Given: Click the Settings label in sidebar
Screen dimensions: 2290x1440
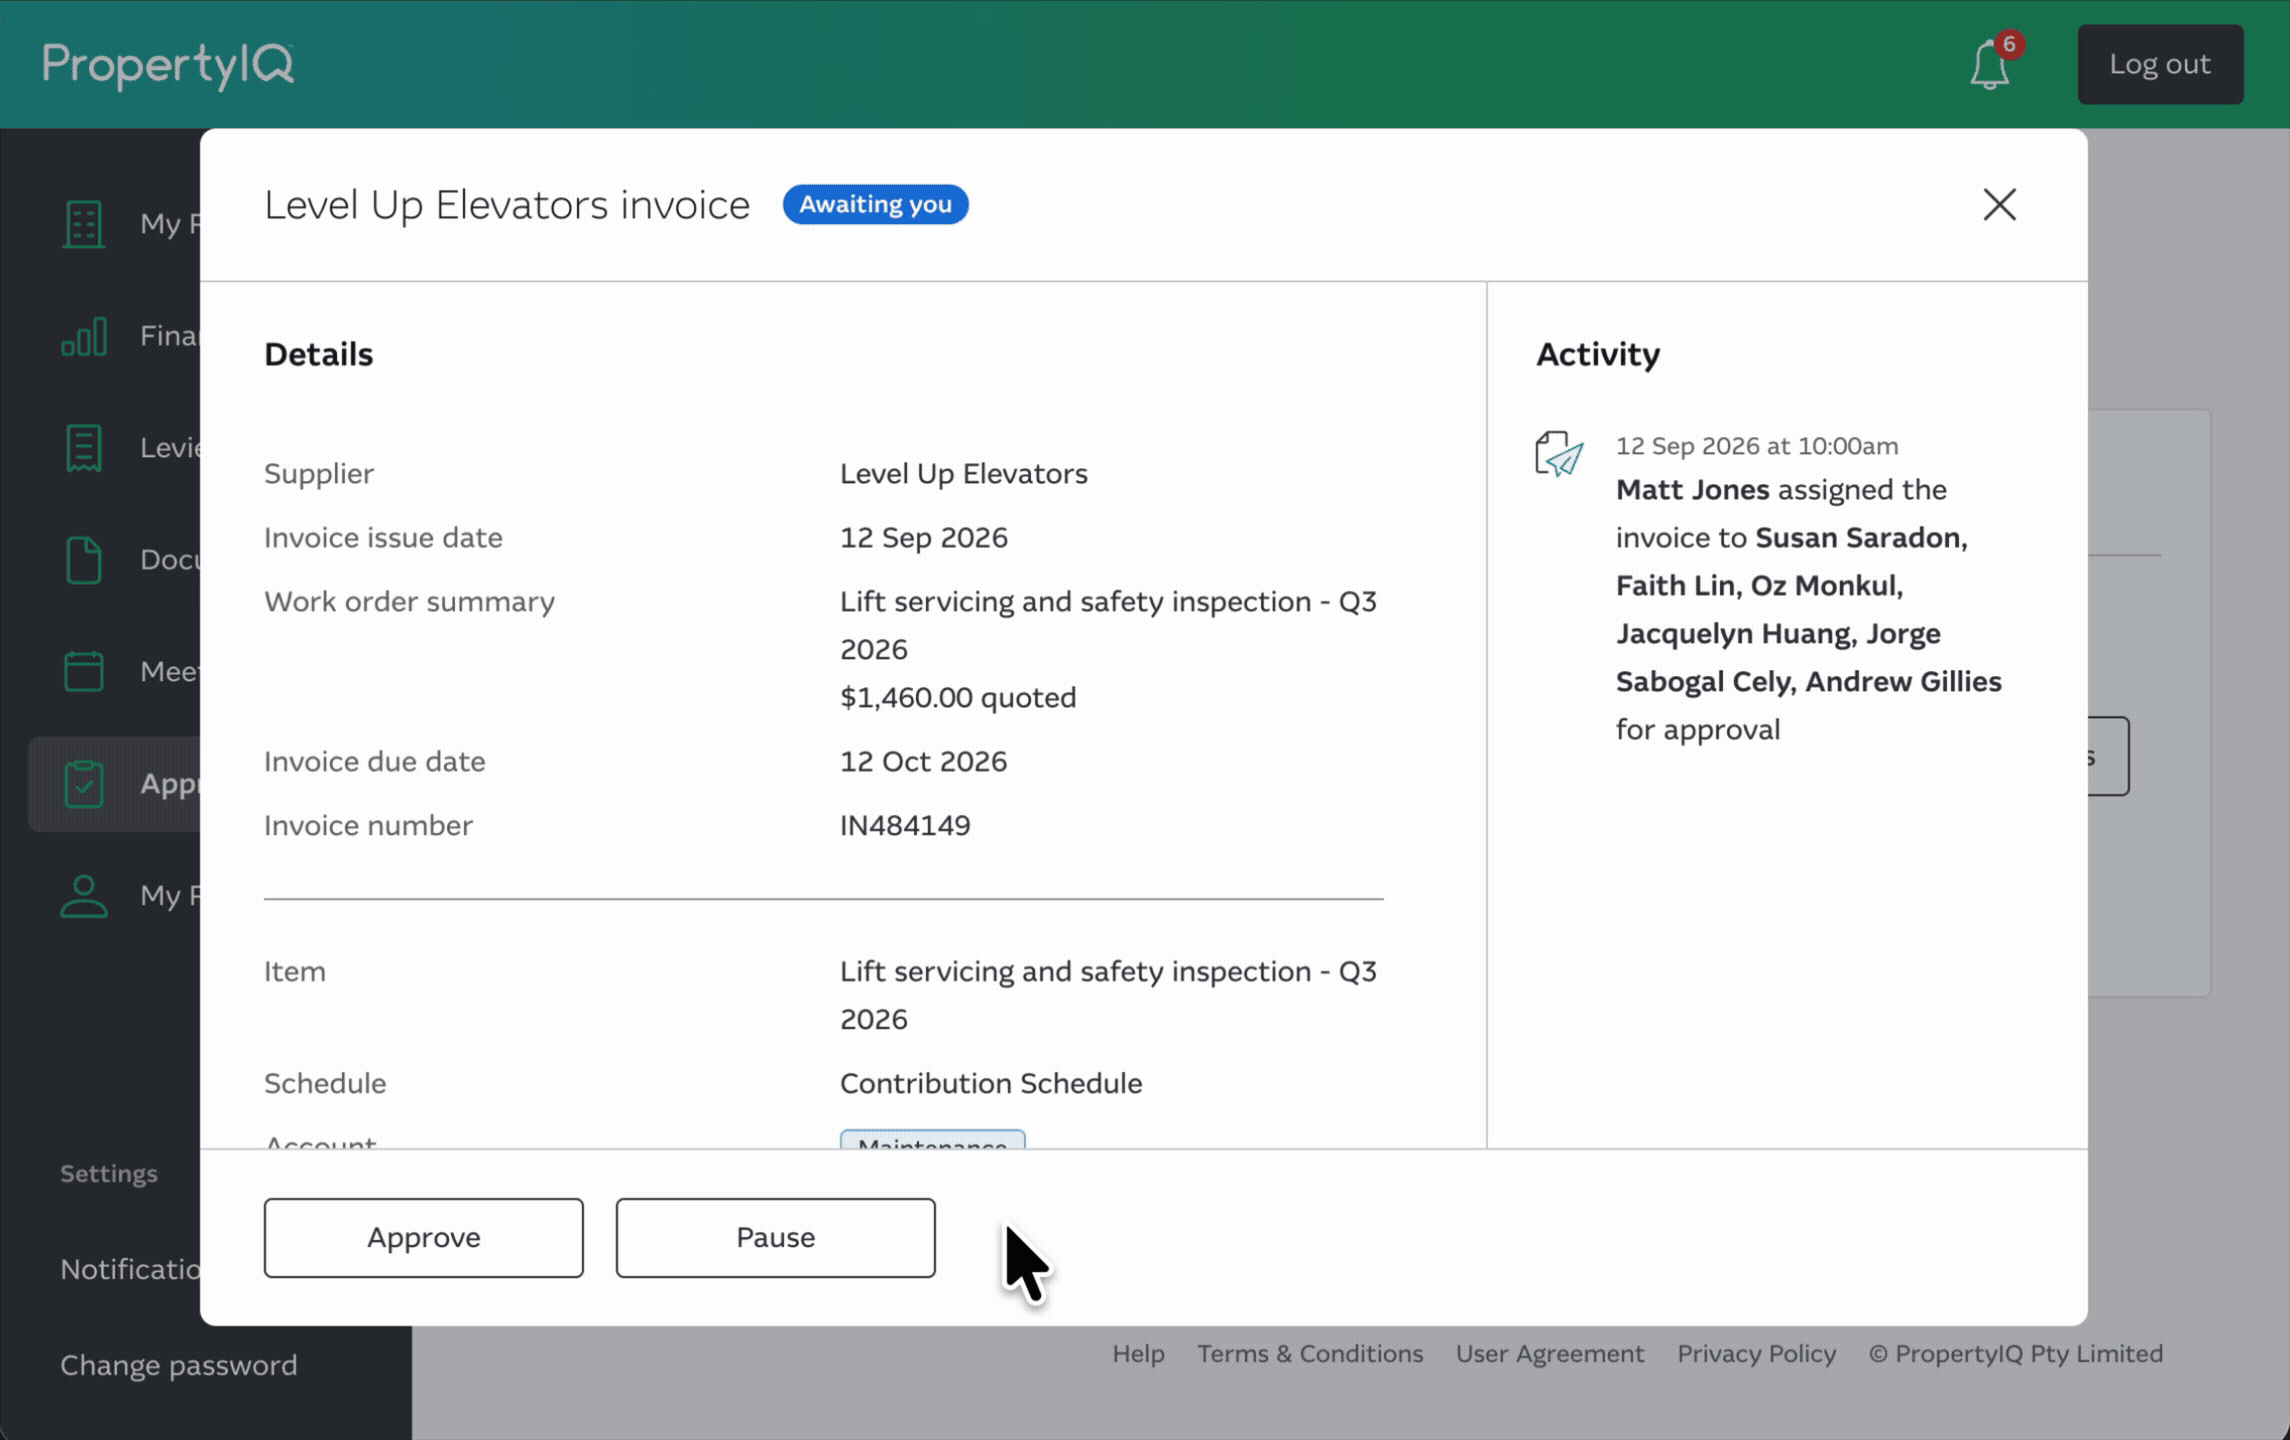Looking at the screenshot, I should pyautogui.click(x=108, y=1173).
